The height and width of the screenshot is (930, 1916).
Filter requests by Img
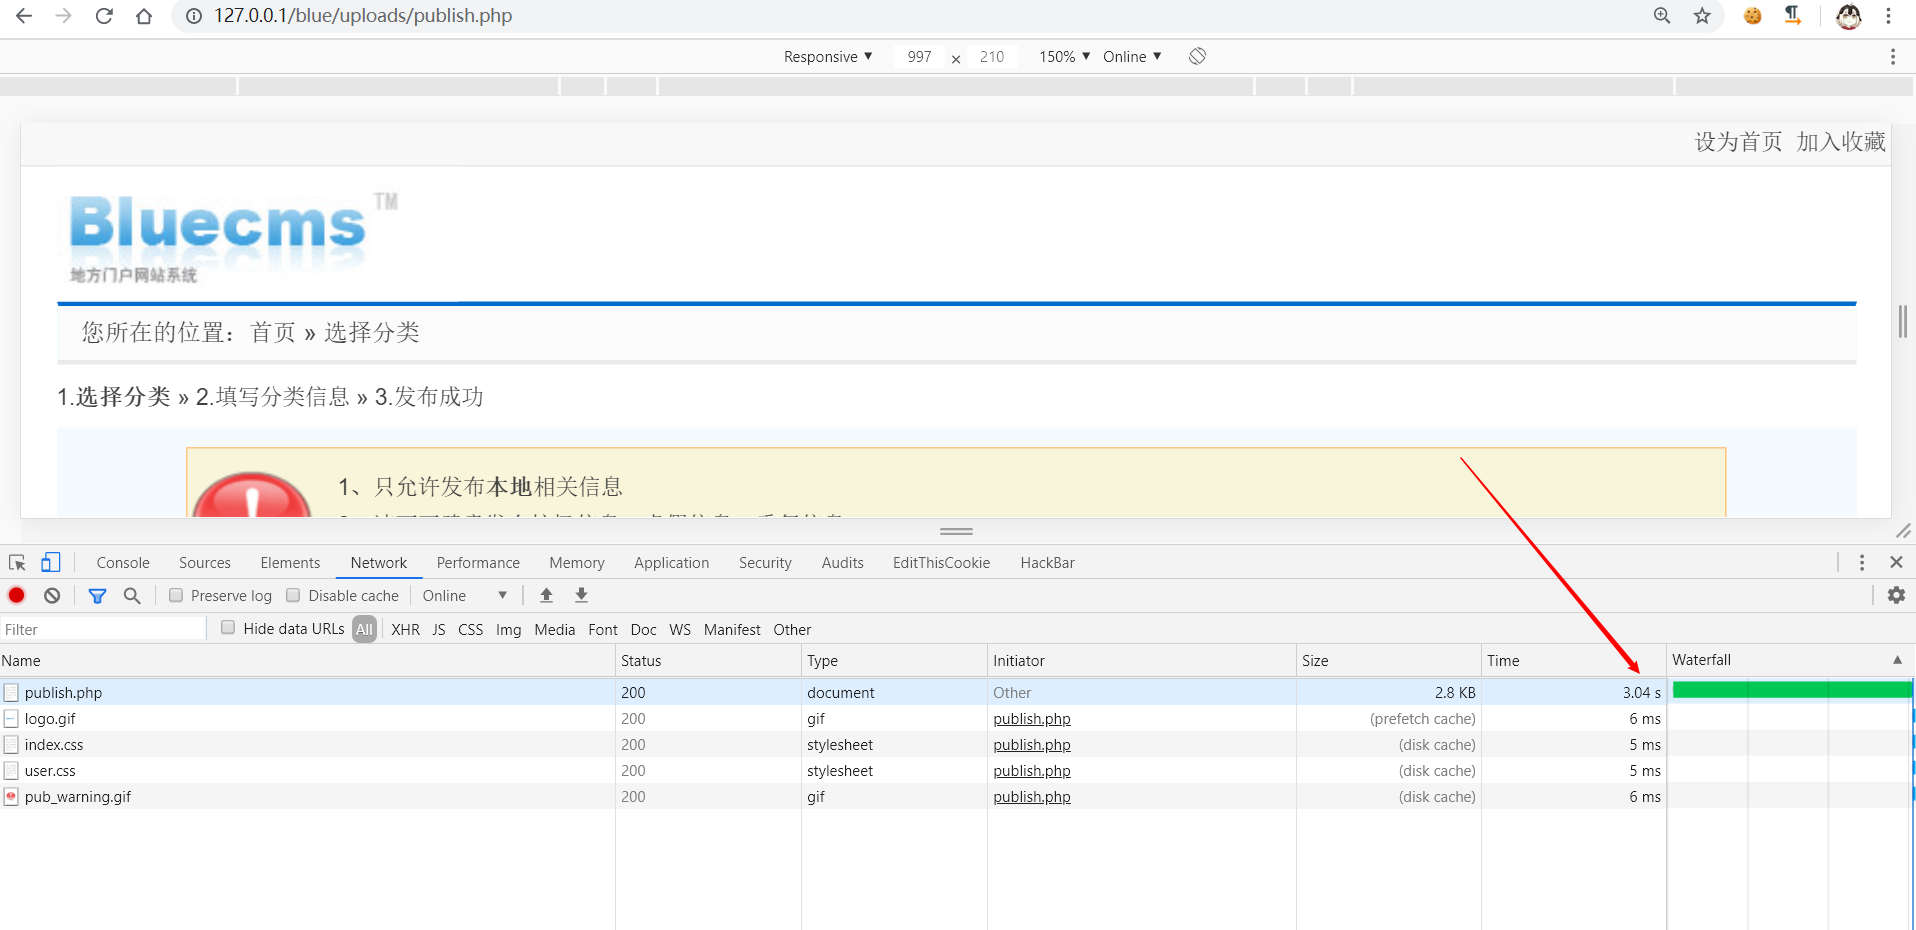[508, 630]
